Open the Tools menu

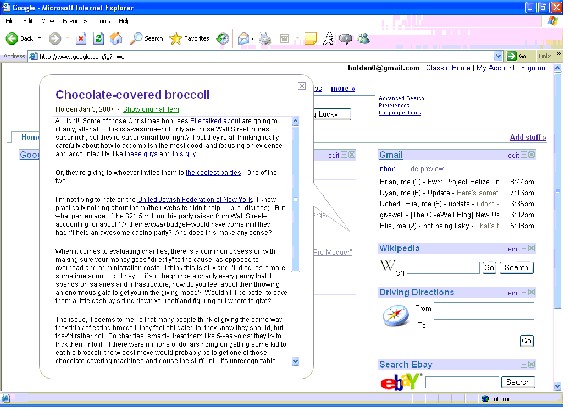(x=104, y=21)
